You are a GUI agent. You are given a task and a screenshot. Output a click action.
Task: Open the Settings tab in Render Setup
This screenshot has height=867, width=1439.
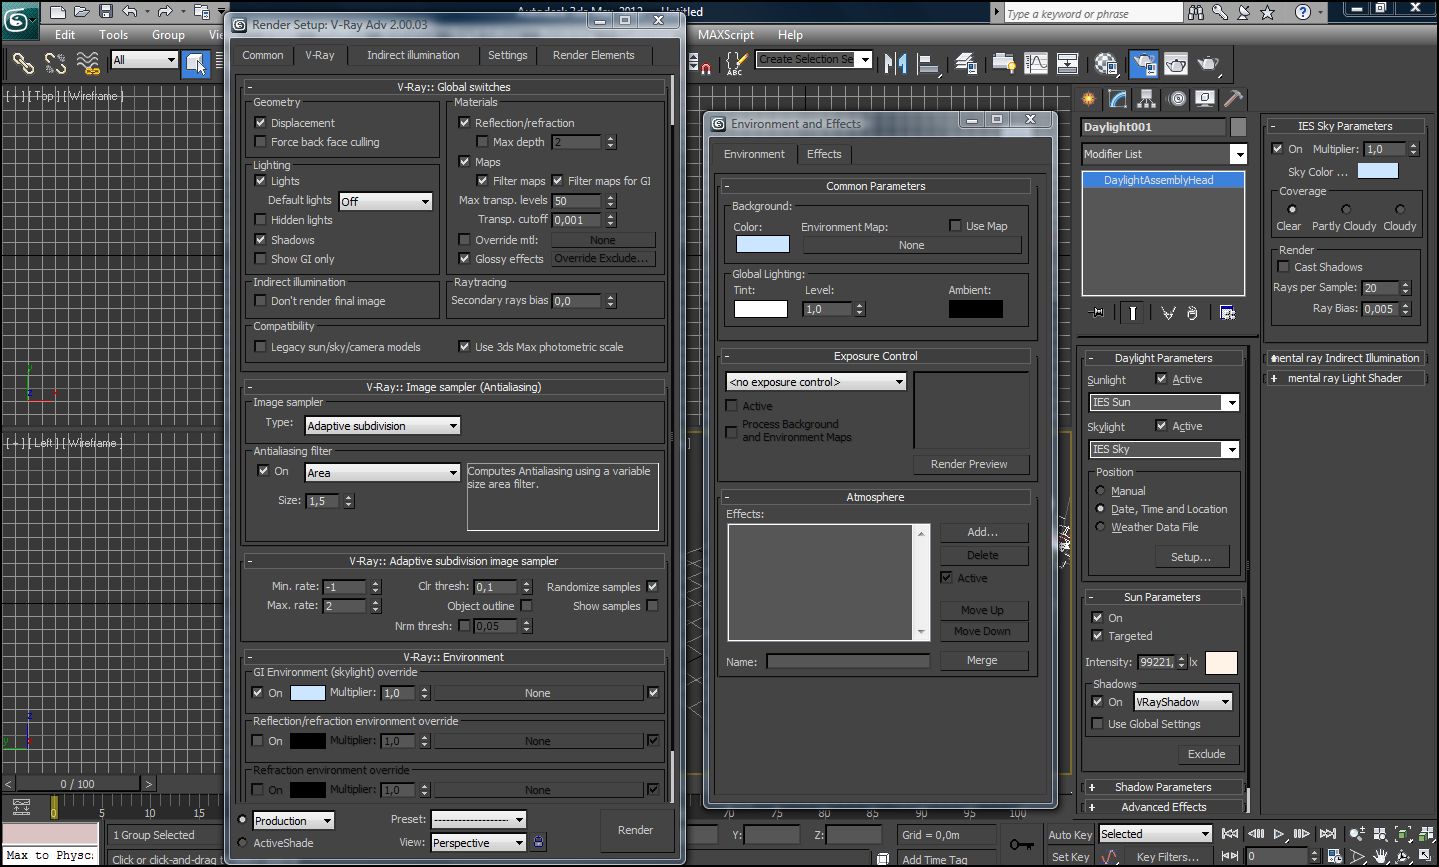pyautogui.click(x=508, y=55)
